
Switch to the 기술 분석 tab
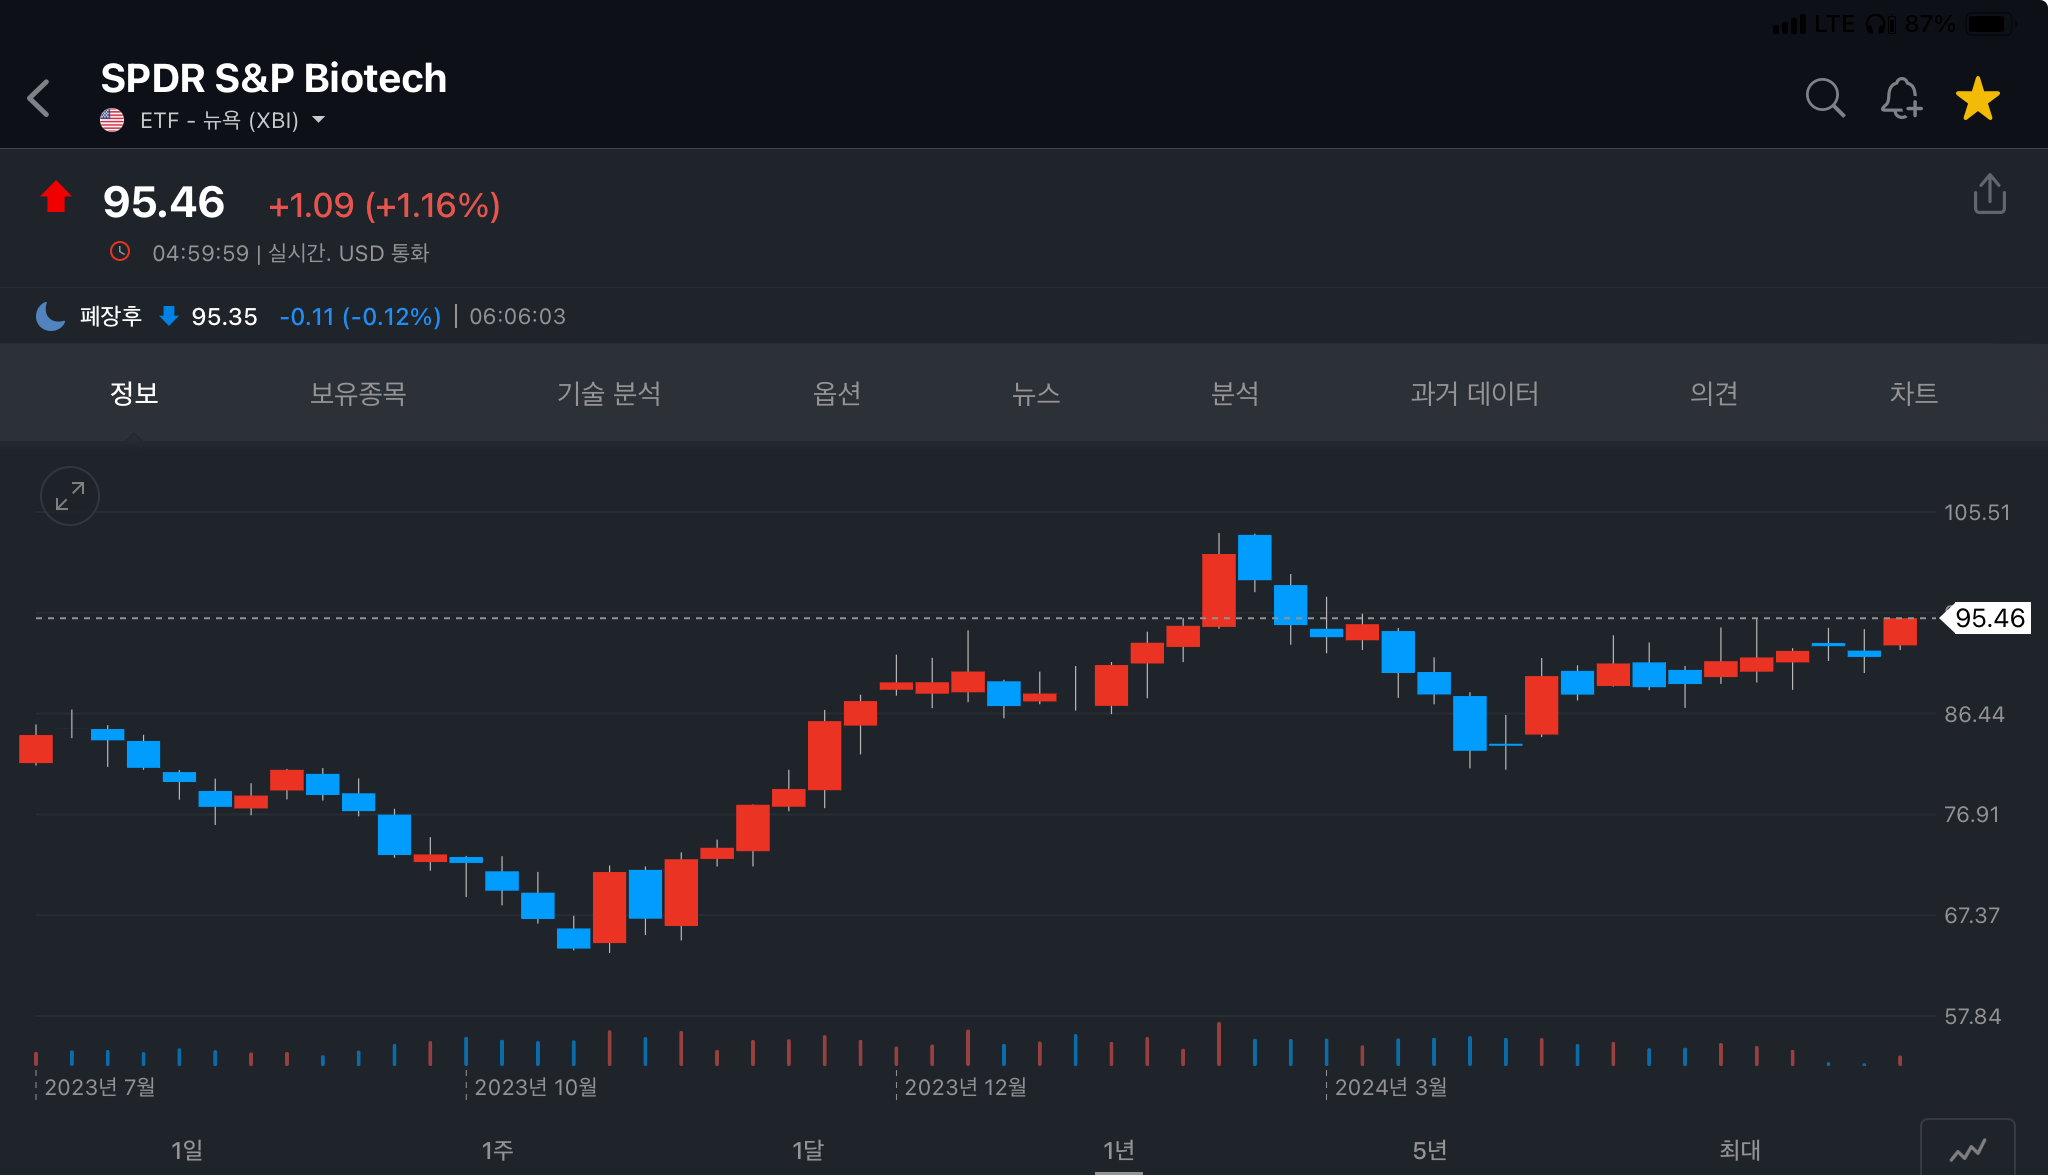pyautogui.click(x=609, y=393)
